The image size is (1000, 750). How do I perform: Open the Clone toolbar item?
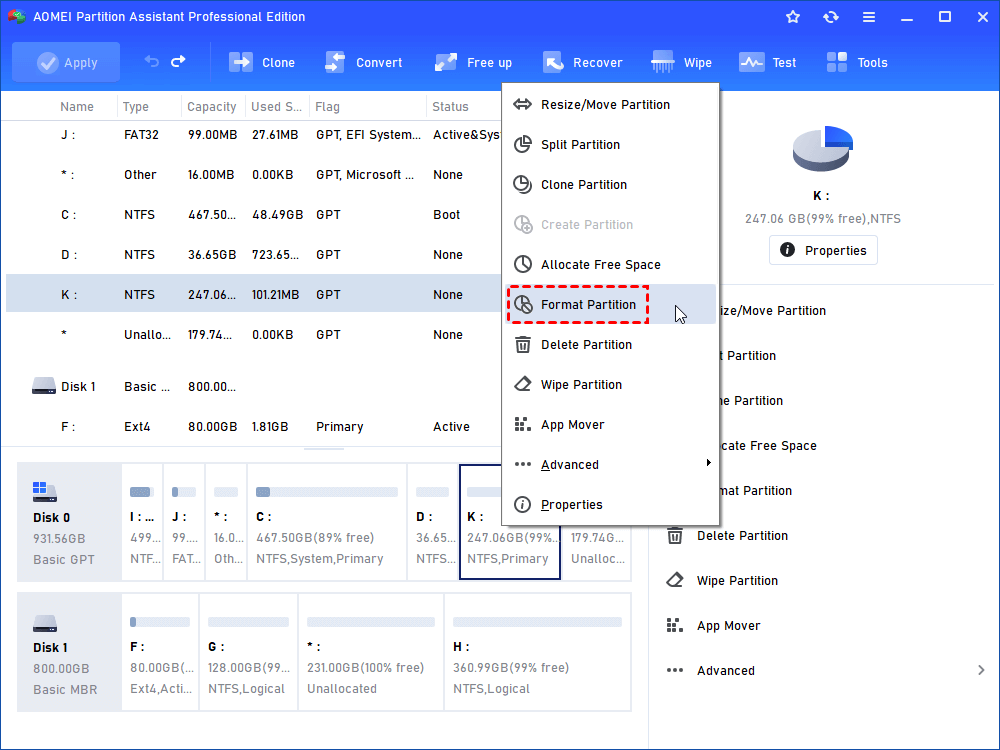point(261,62)
